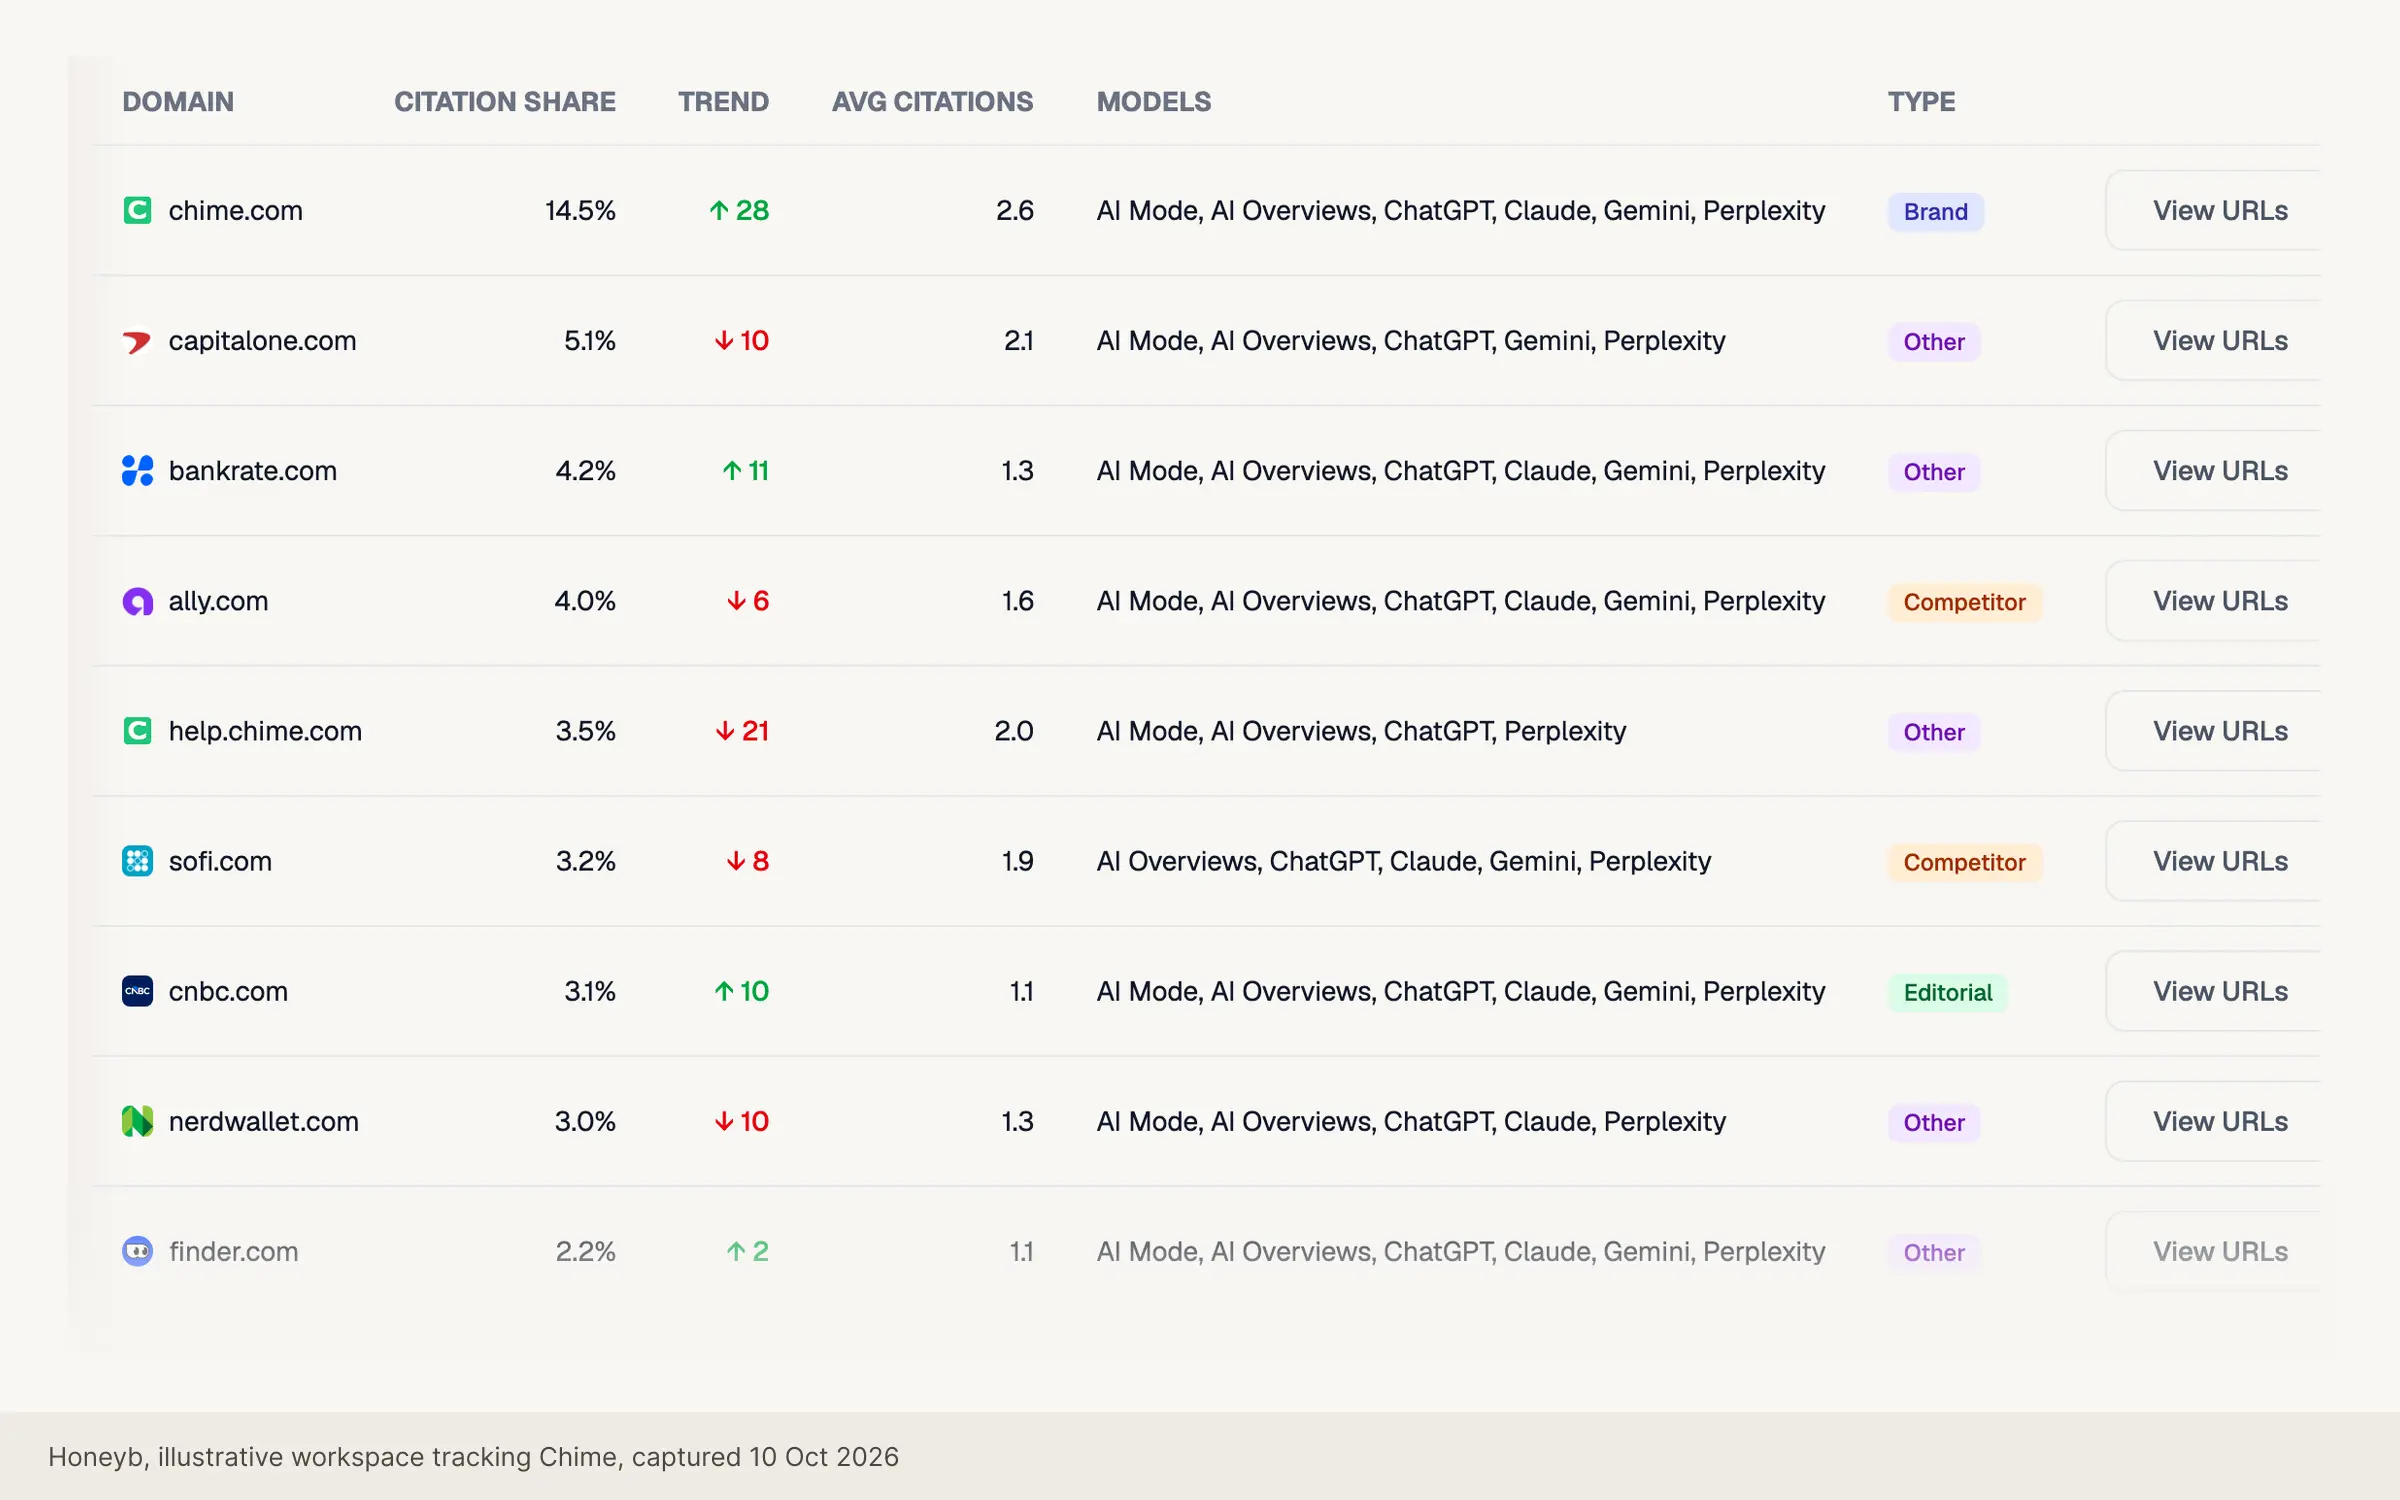2400x1500 pixels.
Task: Select the chime.com domain name
Action: (x=236, y=210)
